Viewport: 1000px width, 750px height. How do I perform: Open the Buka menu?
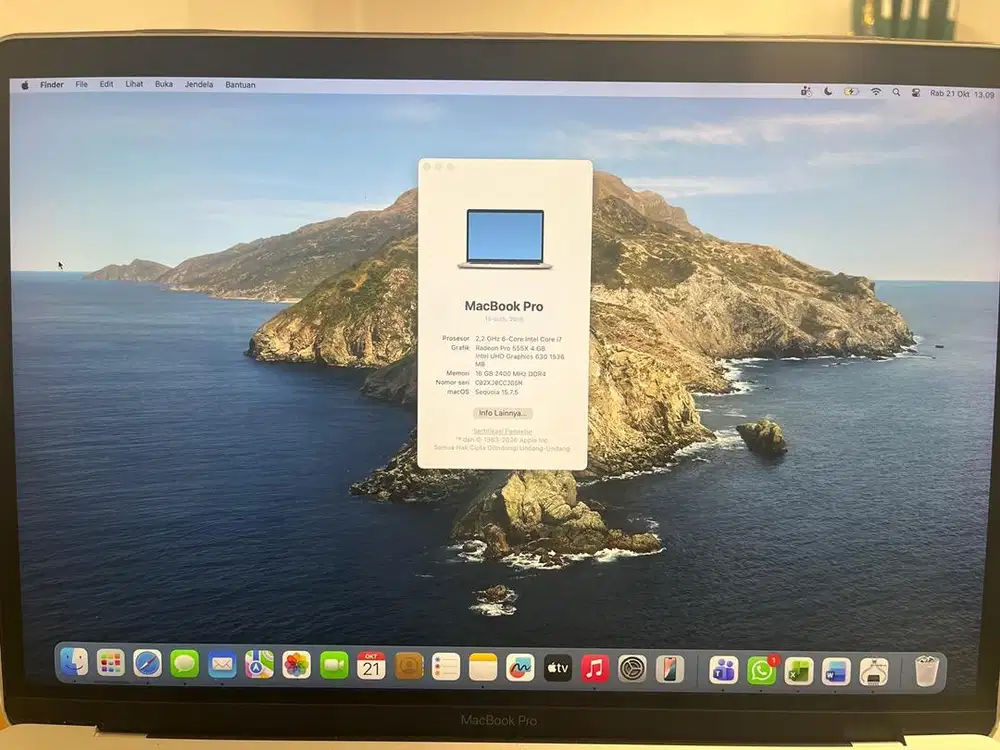click(x=164, y=84)
